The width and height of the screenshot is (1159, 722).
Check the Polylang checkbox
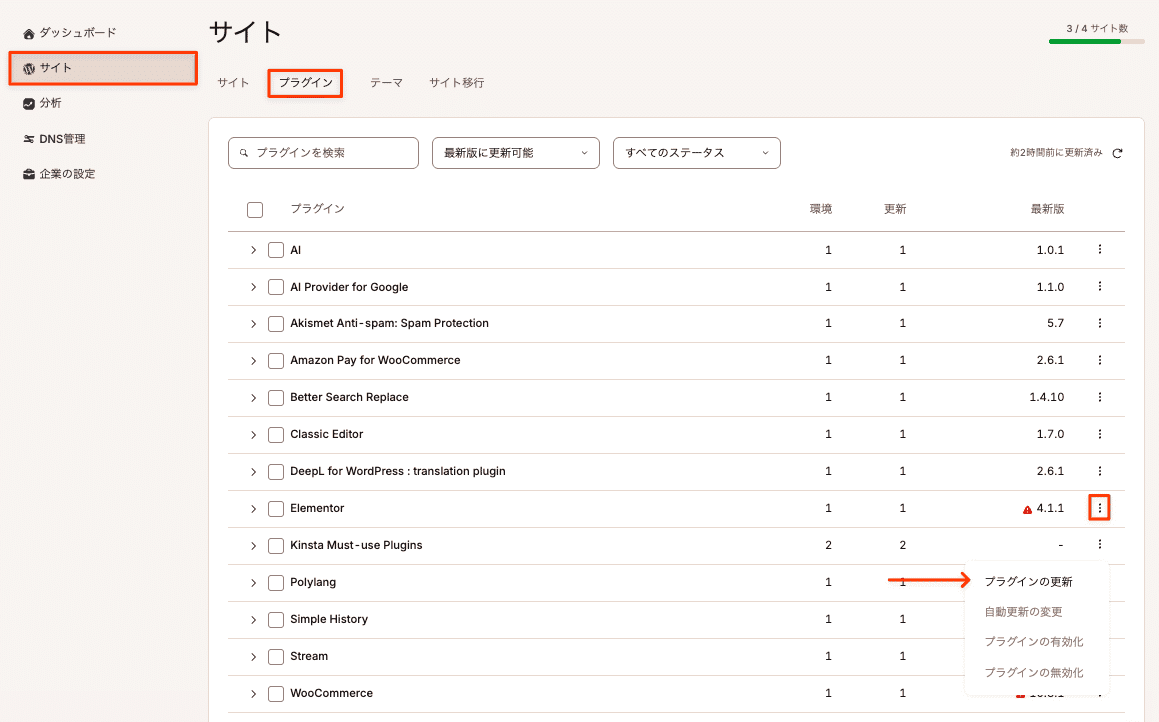pyautogui.click(x=276, y=582)
